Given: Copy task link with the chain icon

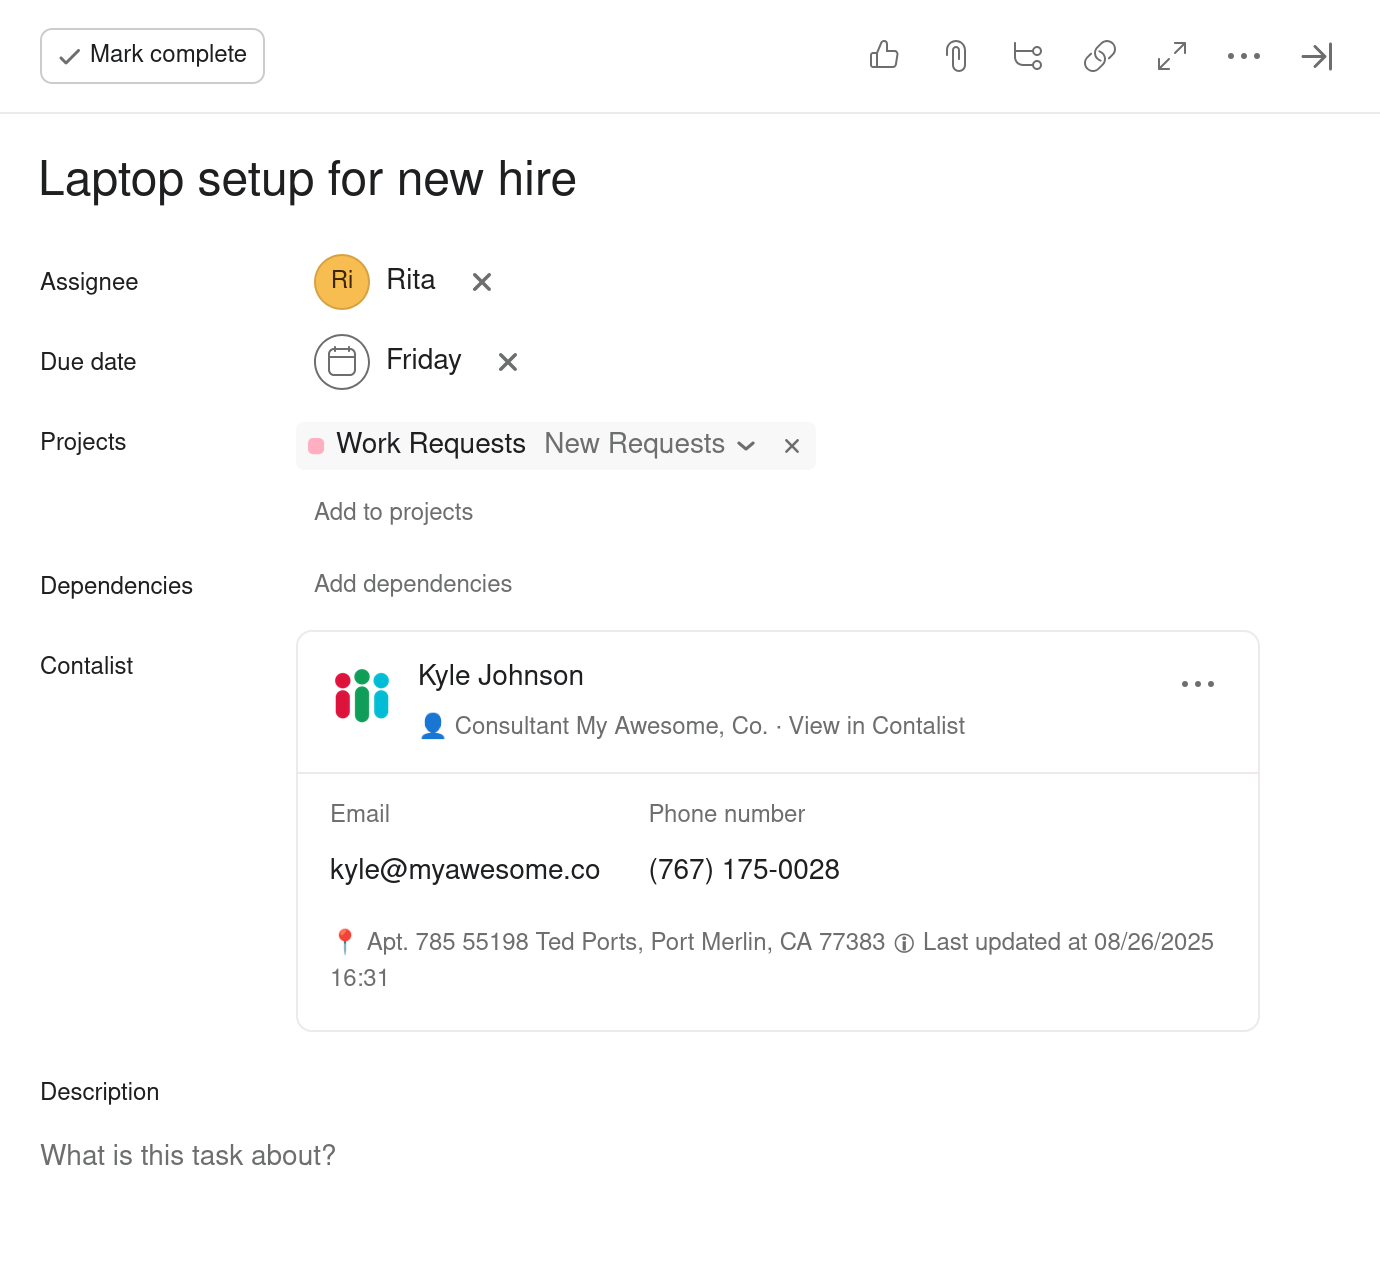Looking at the screenshot, I should click(x=1100, y=56).
